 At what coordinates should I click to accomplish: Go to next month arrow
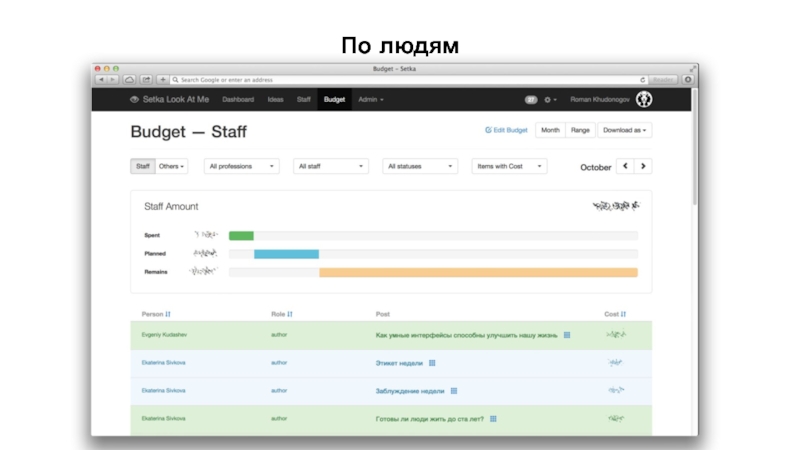point(643,167)
